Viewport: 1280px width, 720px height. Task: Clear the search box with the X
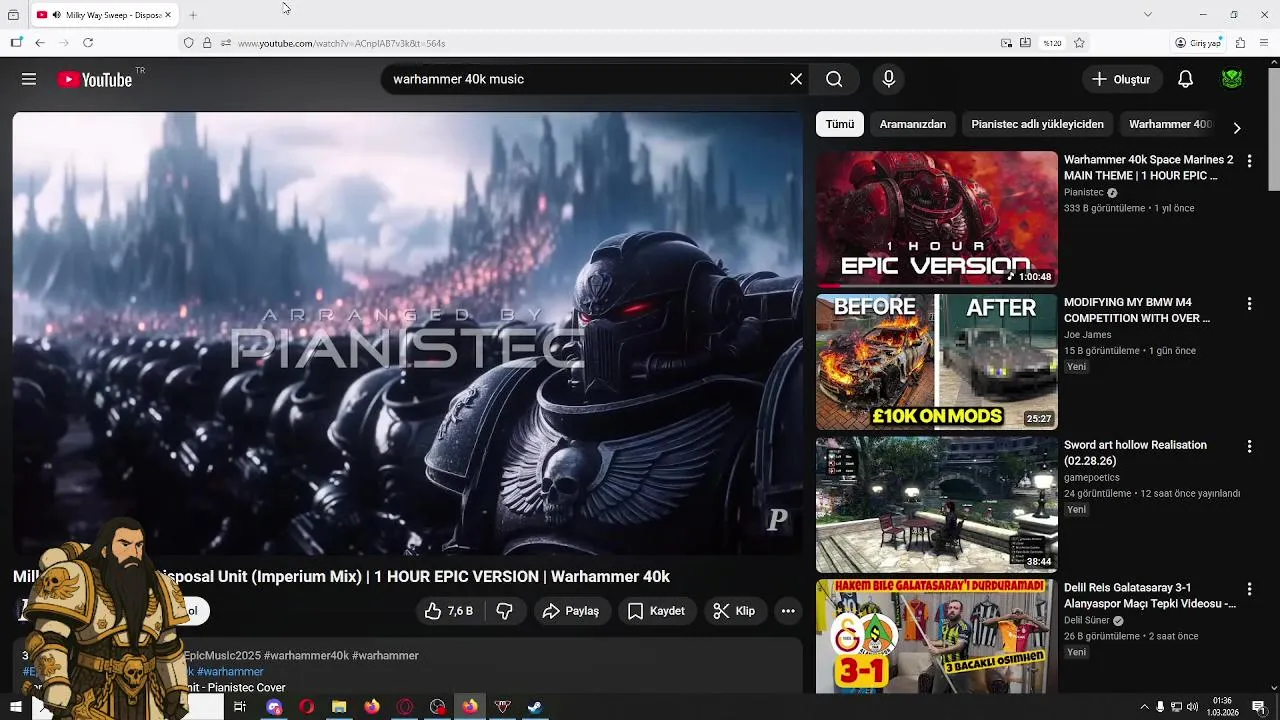[x=796, y=79]
